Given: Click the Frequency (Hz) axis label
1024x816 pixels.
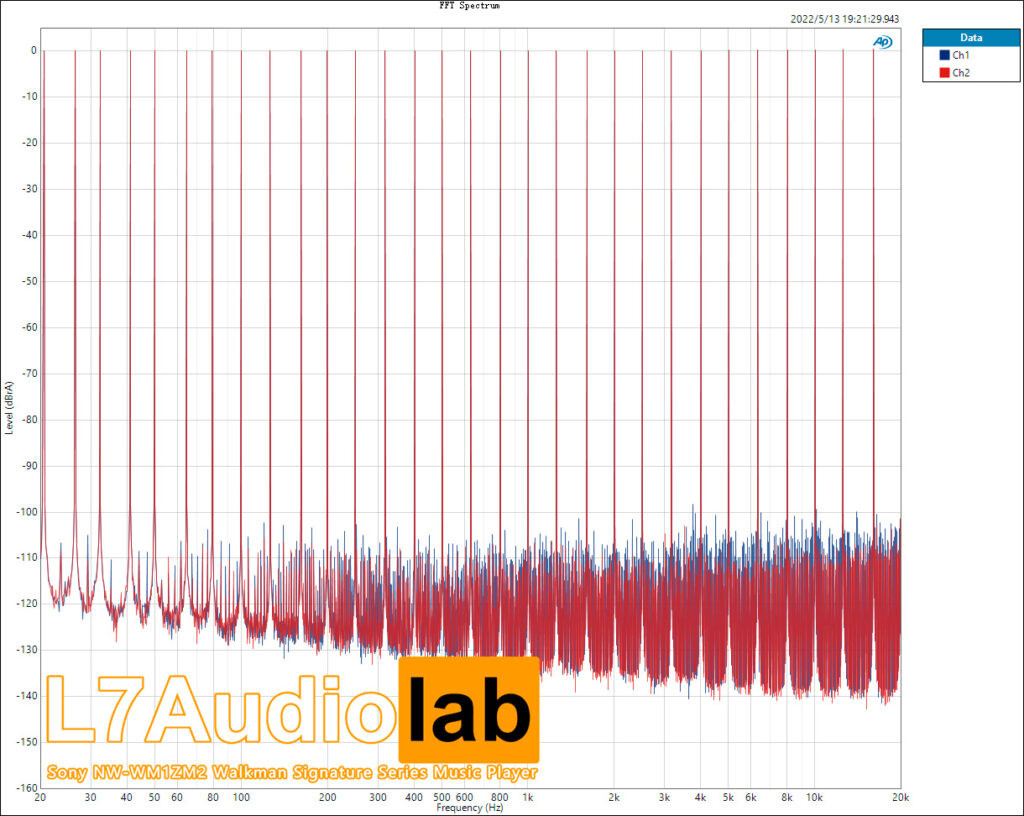Looking at the screenshot, I should (470, 808).
